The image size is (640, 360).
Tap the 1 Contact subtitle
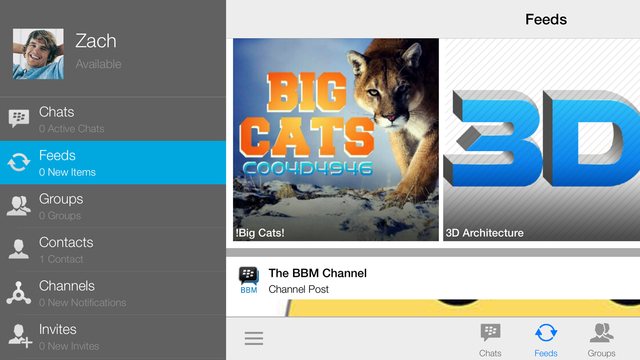(x=61, y=259)
